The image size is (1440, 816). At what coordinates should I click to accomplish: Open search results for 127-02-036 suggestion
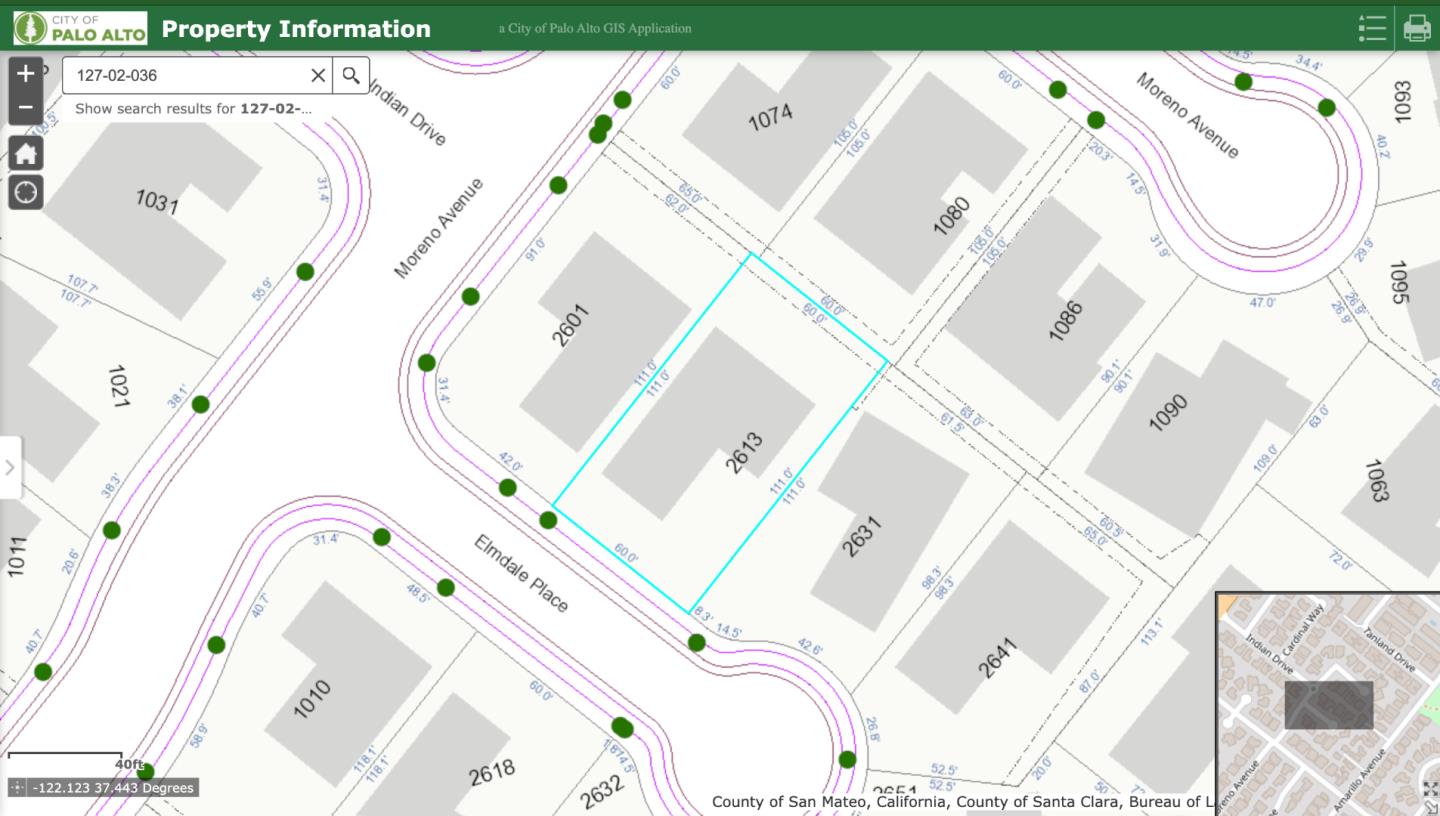(193, 108)
